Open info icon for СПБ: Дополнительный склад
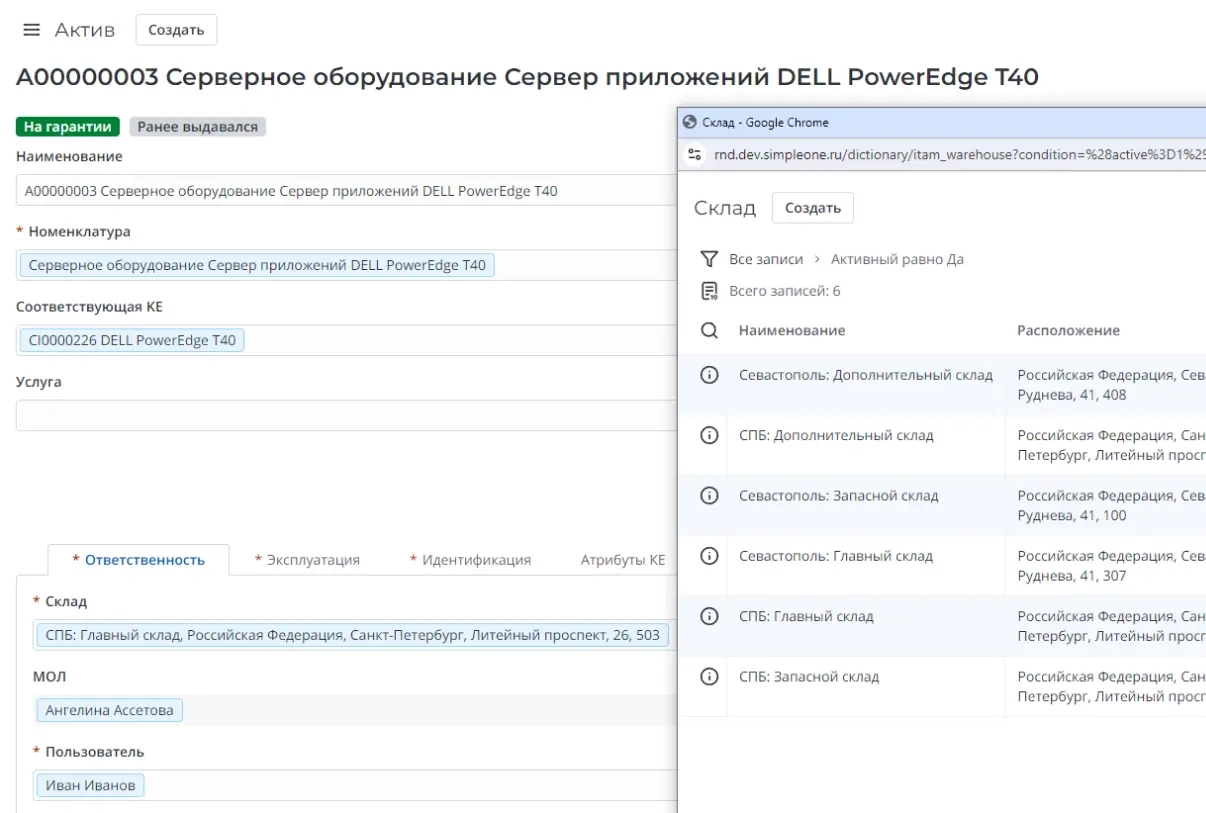This screenshot has width=1206, height=813. point(709,435)
